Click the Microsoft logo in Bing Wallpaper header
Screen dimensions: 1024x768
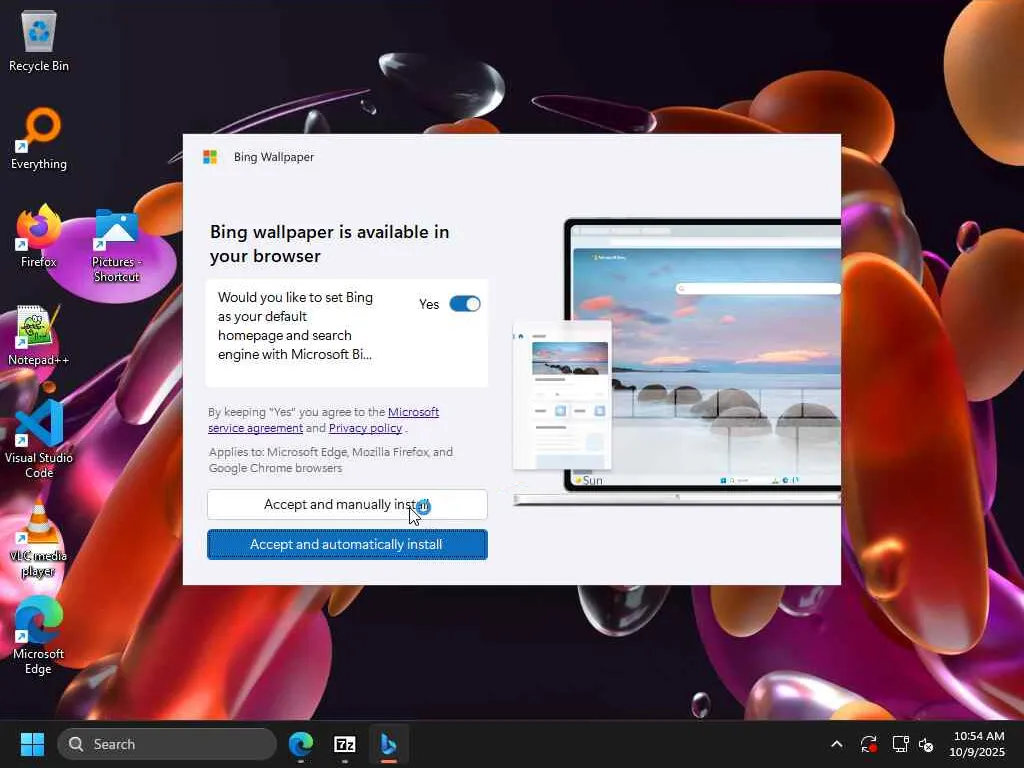click(210, 157)
